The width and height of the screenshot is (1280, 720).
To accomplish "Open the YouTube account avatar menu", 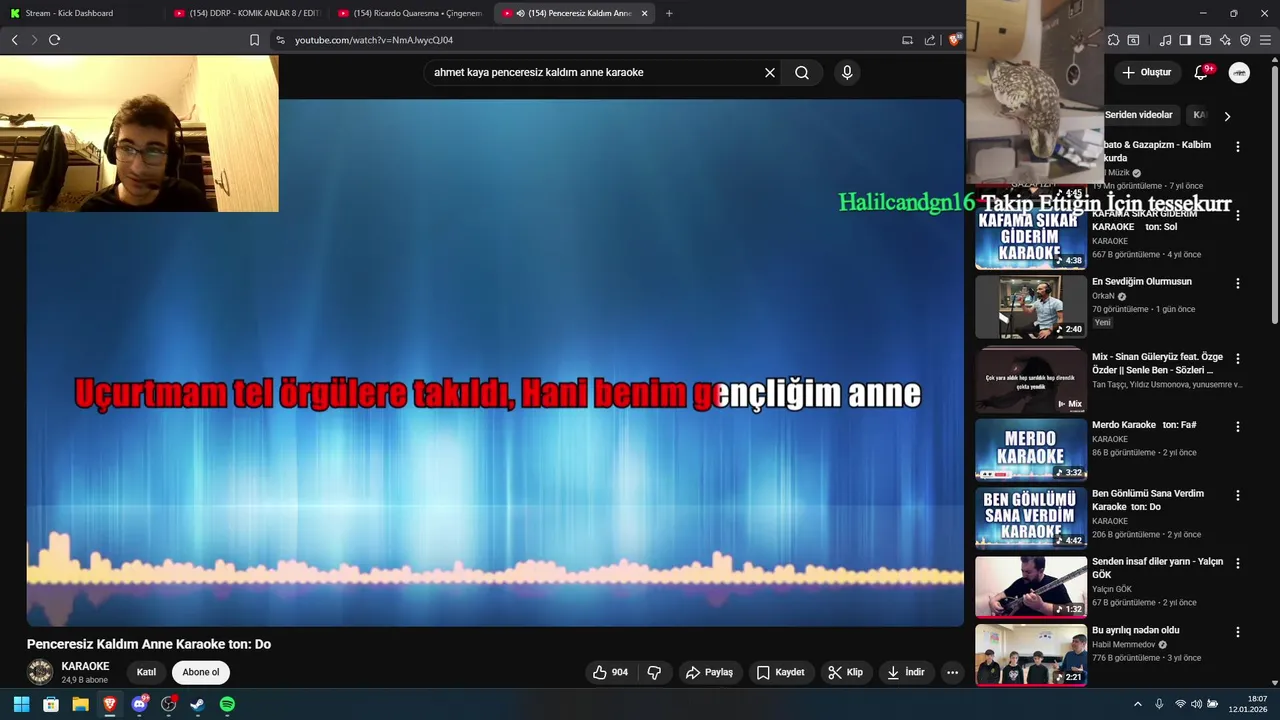I will 1239,72.
